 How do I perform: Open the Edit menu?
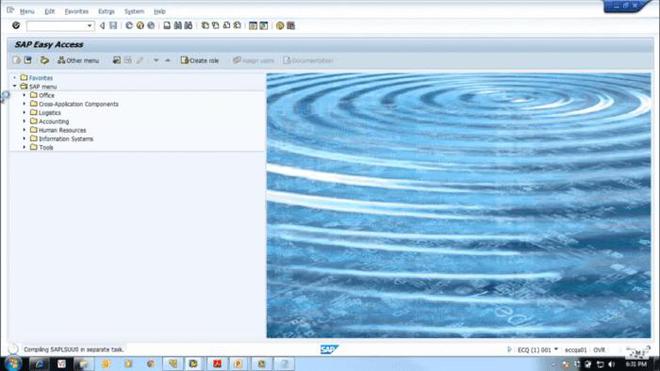tap(50, 11)
